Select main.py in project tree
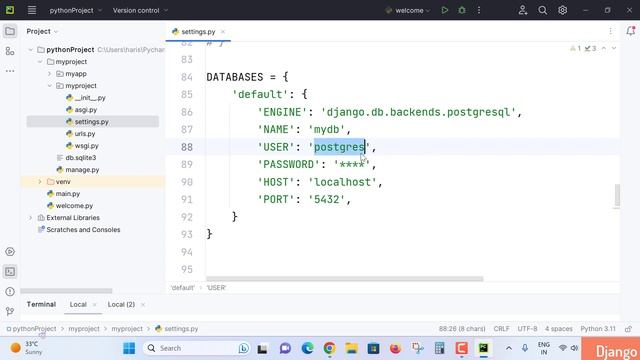This screenshot has width=640, height=360. click(x=63, y=194)
